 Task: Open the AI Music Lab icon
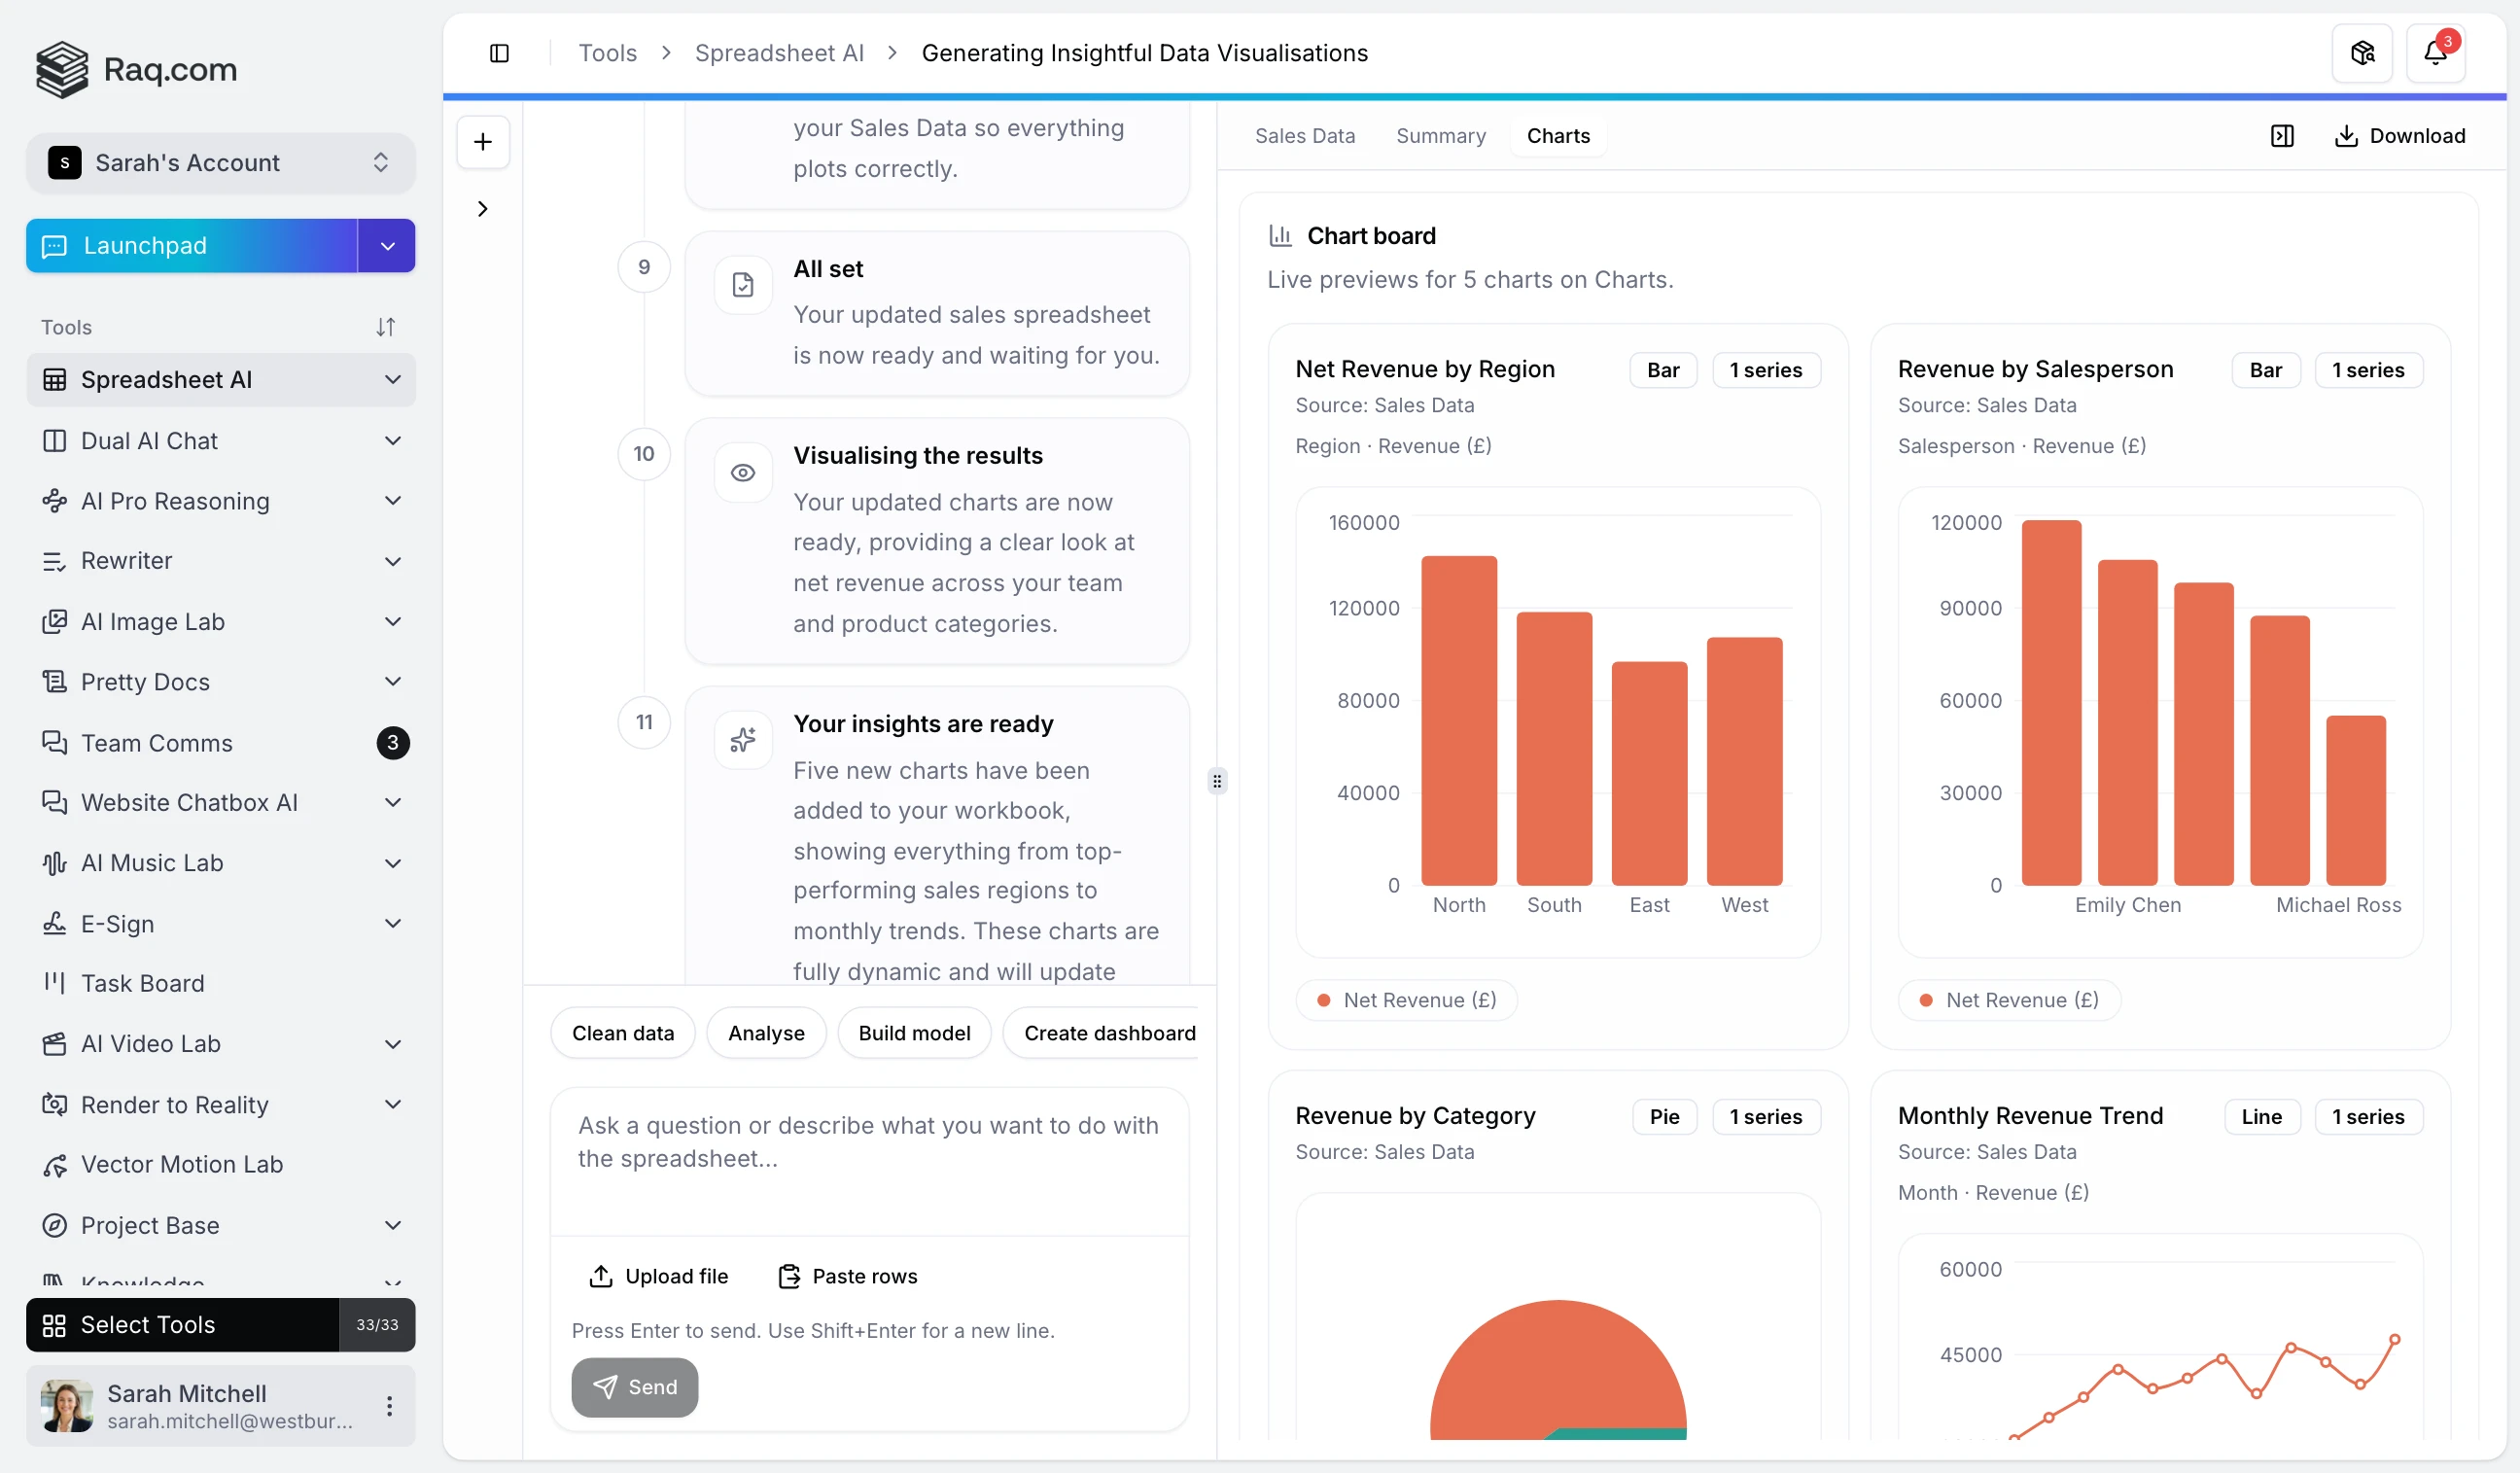(55, 863)
